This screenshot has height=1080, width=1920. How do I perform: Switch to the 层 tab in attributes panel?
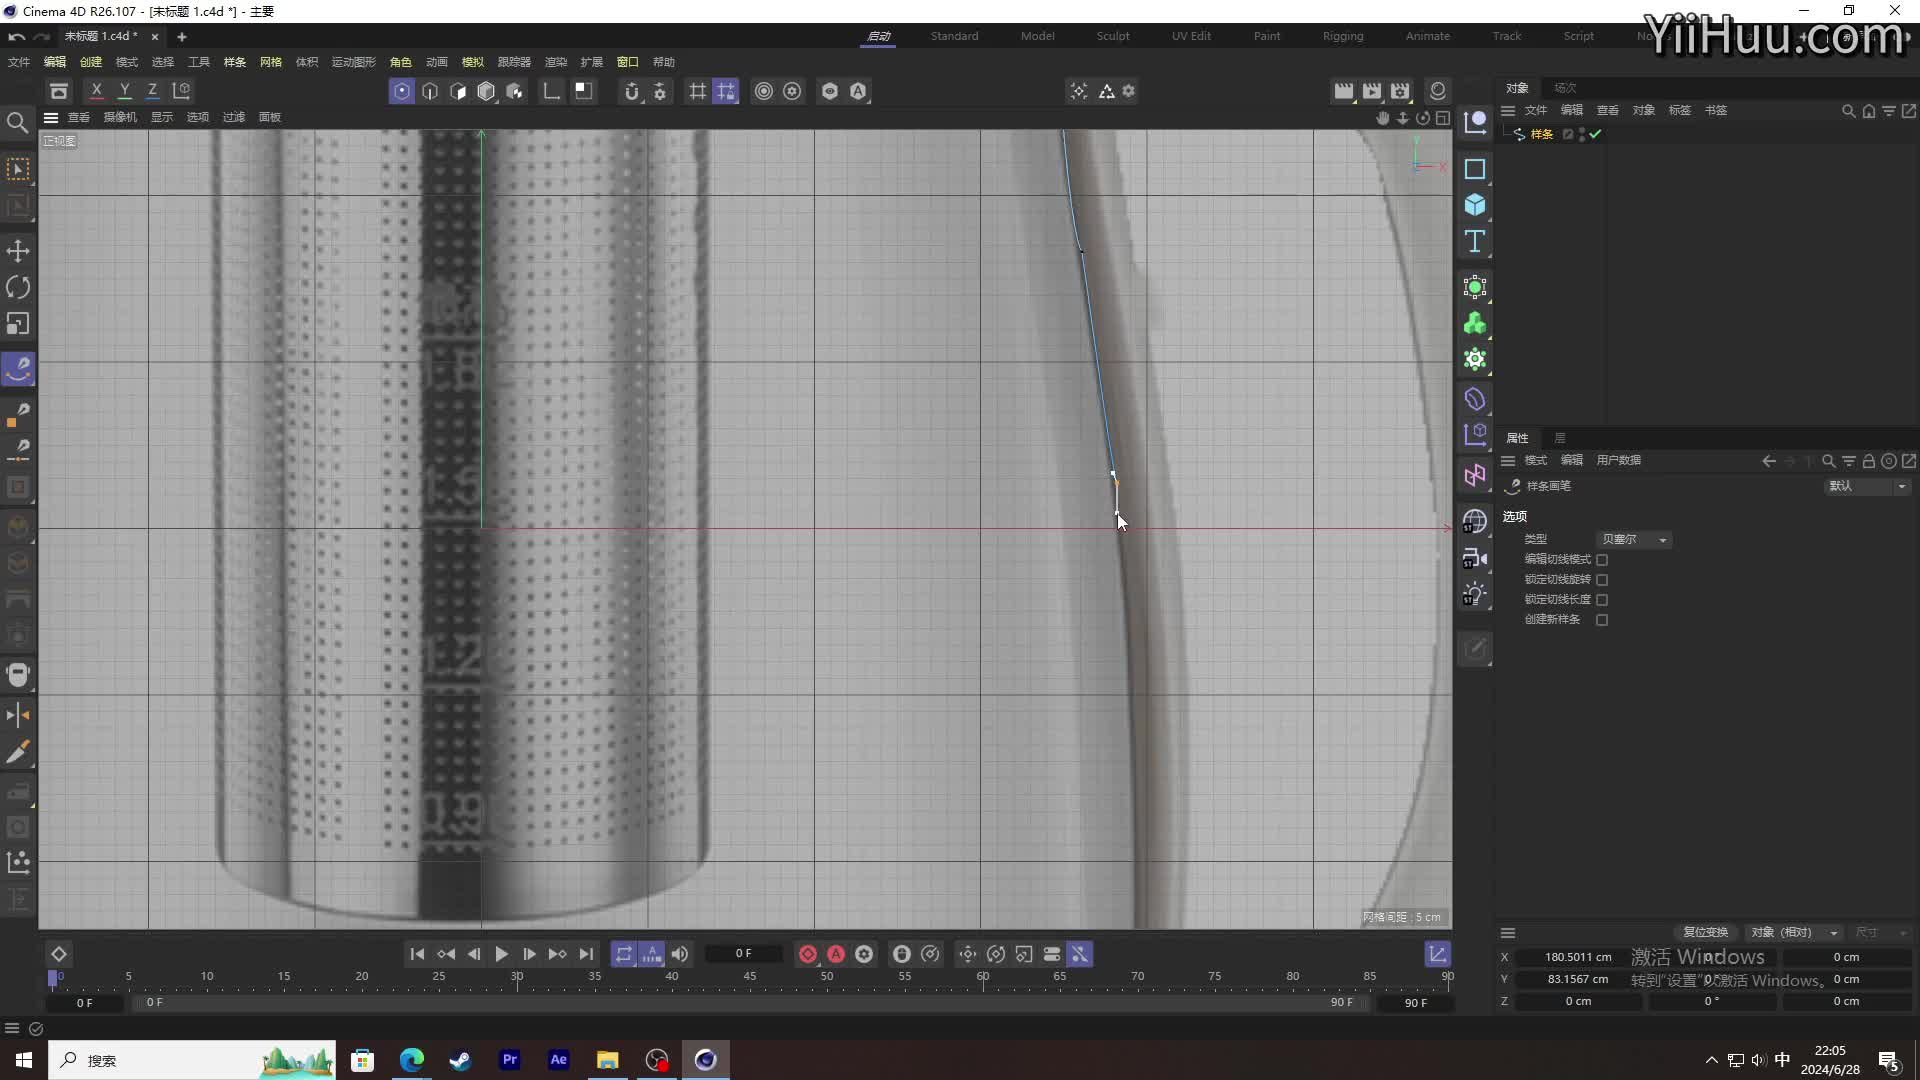click(1559, 438)
